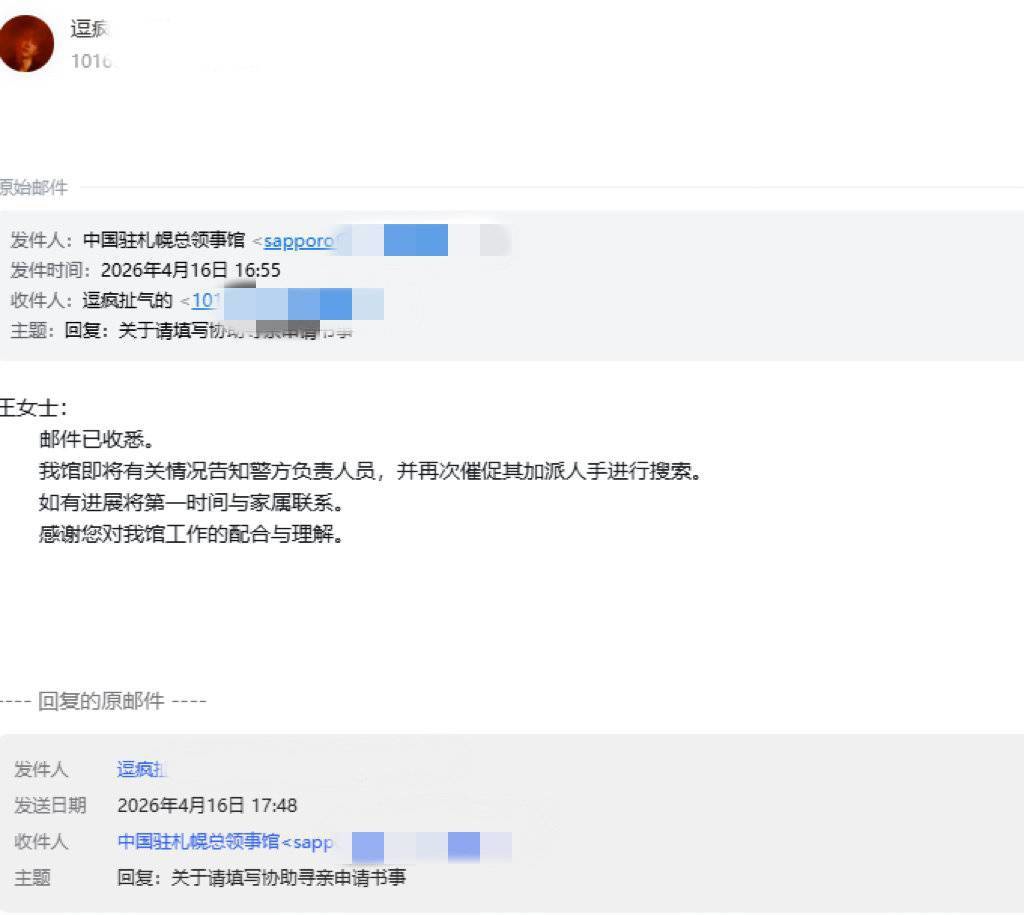Screen dimensions: 1024x915
Task: Select the line 如有进展将第一时间与家属联系
Action: pyautogui.click(x=191, y=502)
